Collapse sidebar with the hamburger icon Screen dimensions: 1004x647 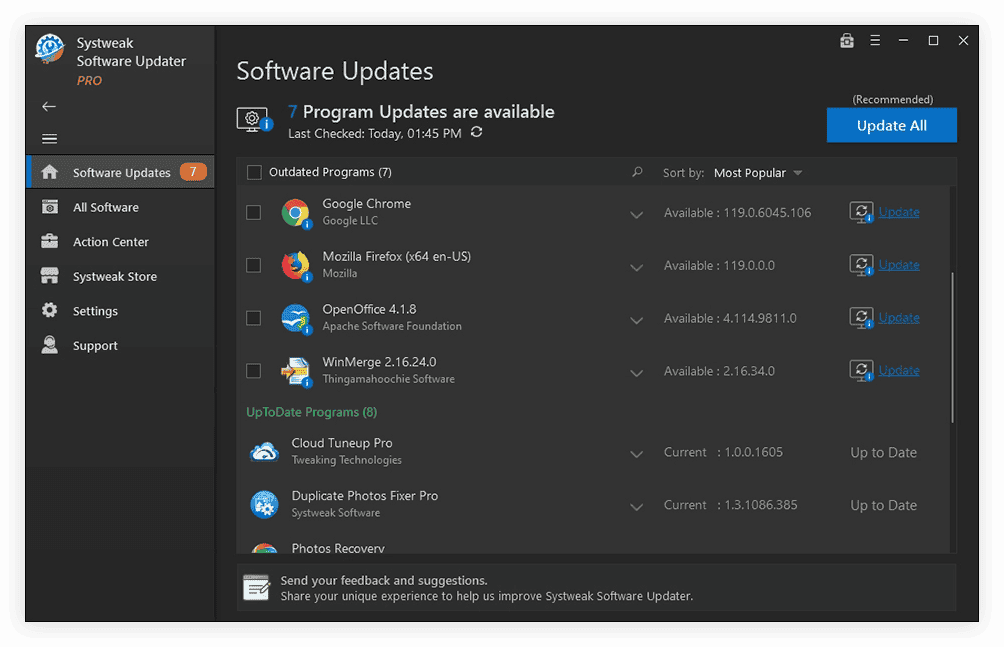click(x=49, y=138)
